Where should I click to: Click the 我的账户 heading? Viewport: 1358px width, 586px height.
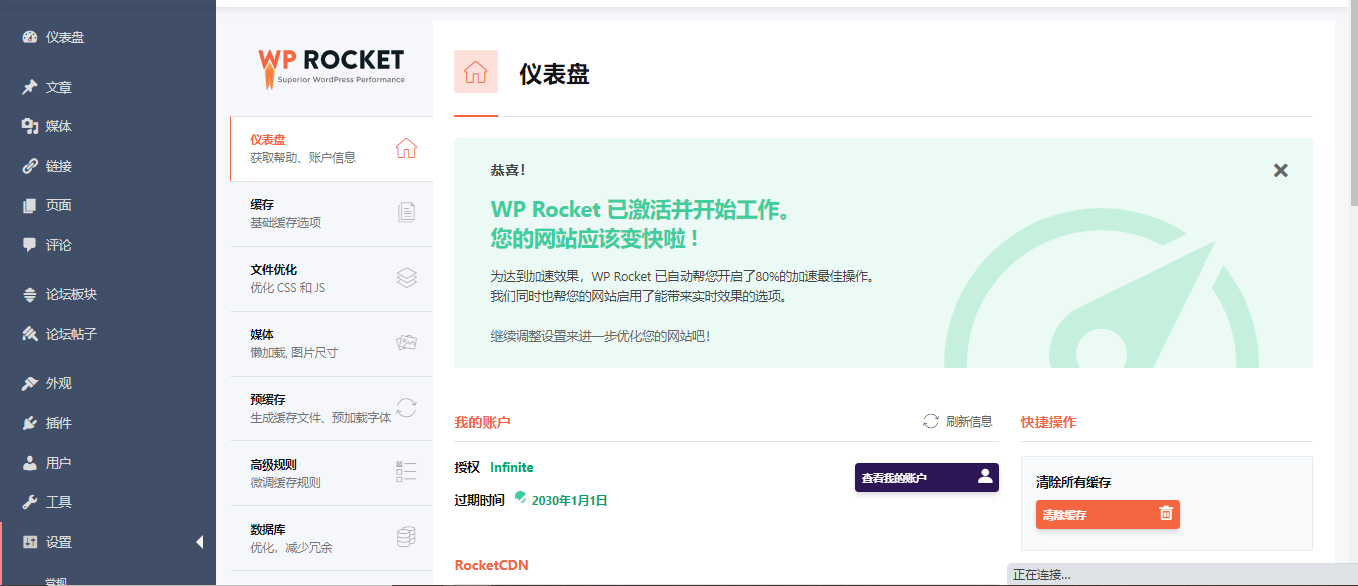(482, 422)
